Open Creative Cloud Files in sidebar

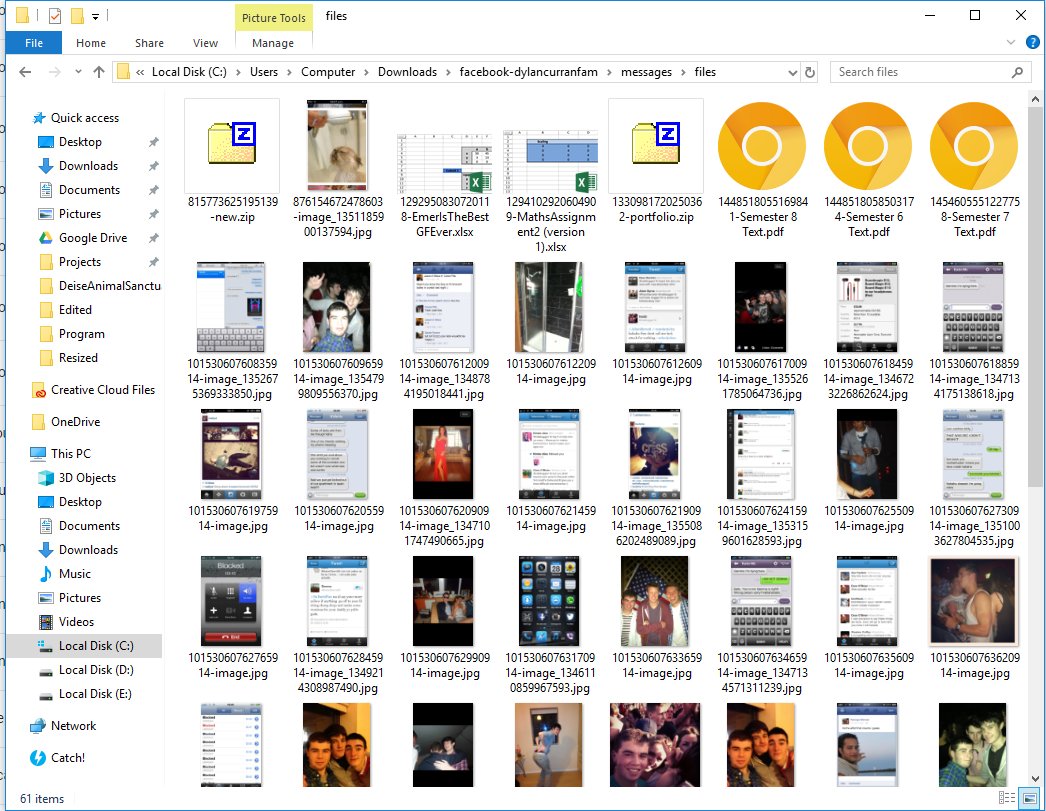coord(102,390)
